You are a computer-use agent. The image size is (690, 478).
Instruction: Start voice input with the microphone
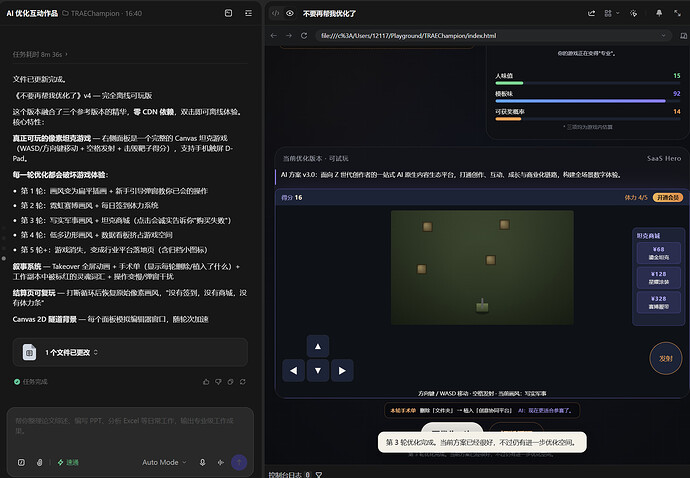202,462
